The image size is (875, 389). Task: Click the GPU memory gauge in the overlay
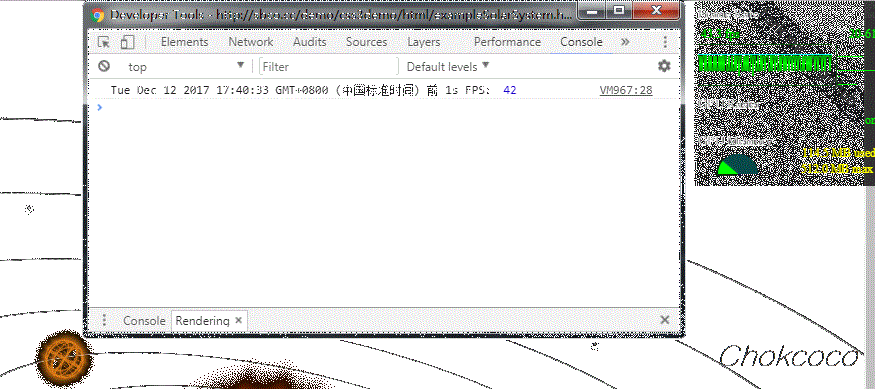click(737, 164)
